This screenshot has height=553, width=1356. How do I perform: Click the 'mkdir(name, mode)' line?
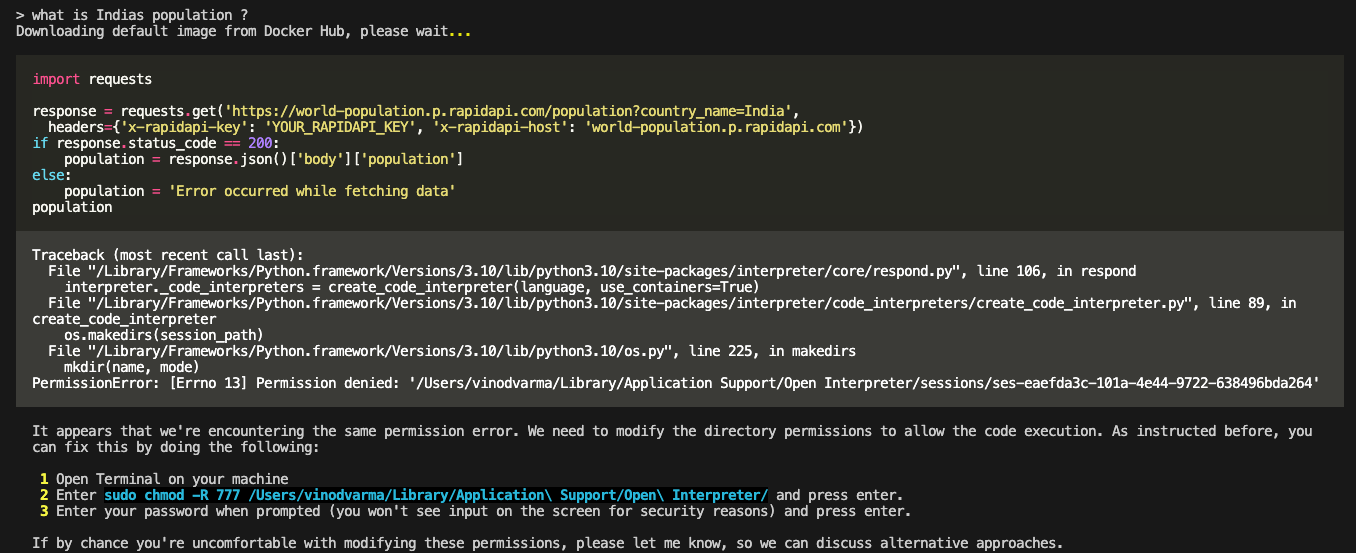coord(132,367)
